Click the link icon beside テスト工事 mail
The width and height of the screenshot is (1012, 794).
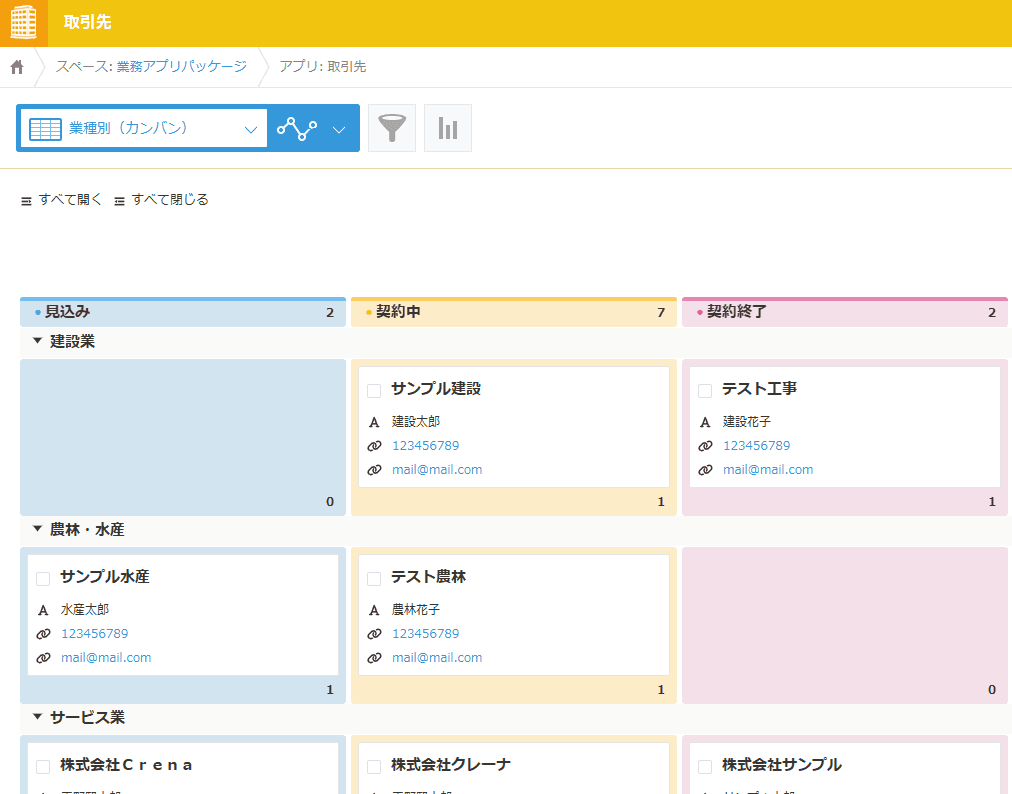point(705,470)
